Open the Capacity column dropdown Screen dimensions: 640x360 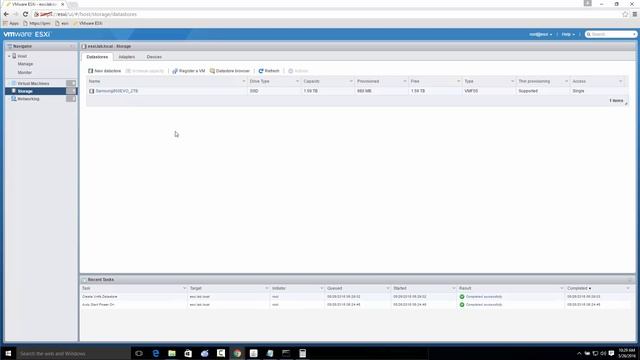point(351,81)
